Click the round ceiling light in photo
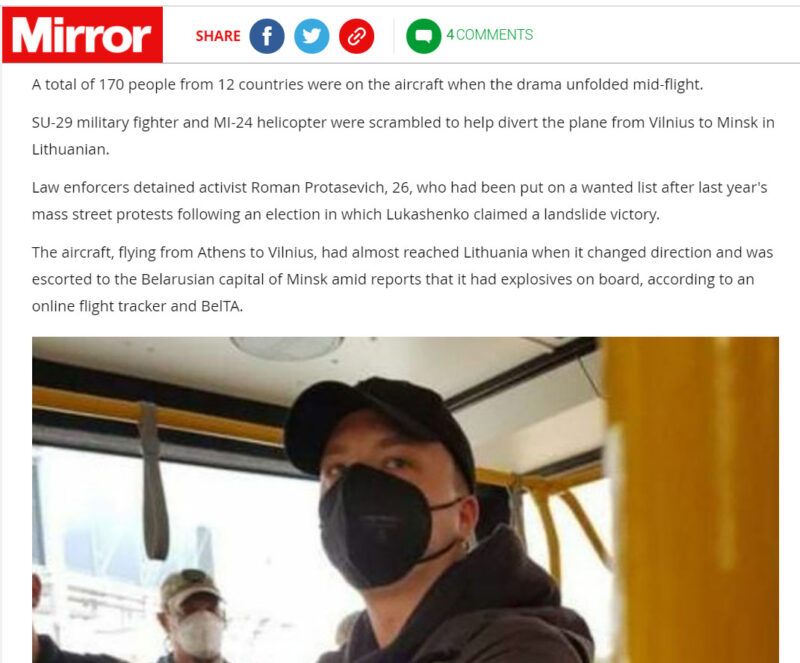This screenshot has height=663, width=800. (286, 347)
